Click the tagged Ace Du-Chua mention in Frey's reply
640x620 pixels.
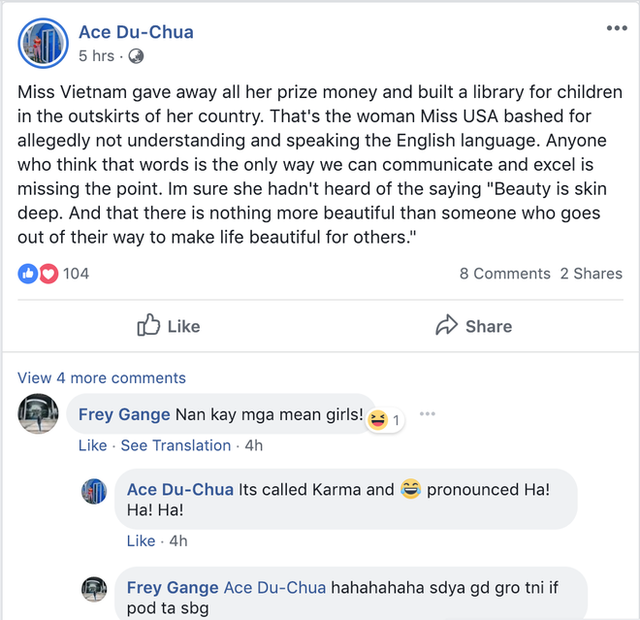click(x=274, y=587)
